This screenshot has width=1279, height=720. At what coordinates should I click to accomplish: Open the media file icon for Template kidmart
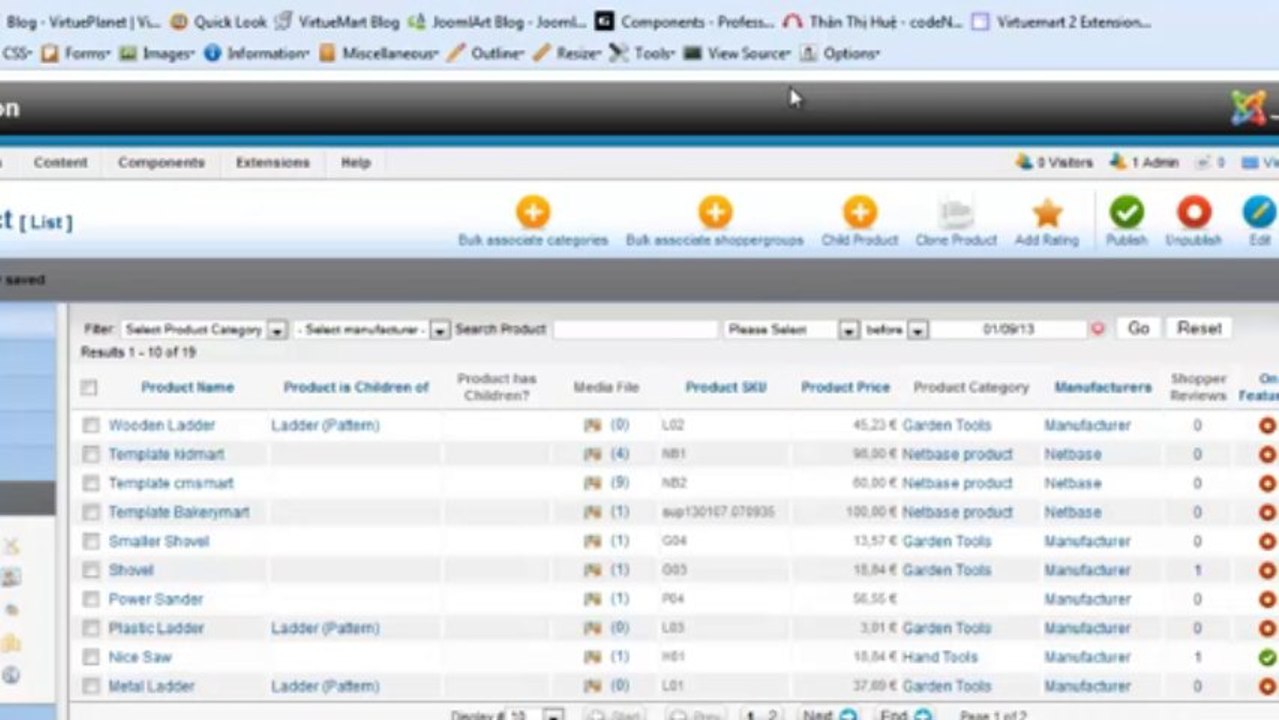click(593, 454)
